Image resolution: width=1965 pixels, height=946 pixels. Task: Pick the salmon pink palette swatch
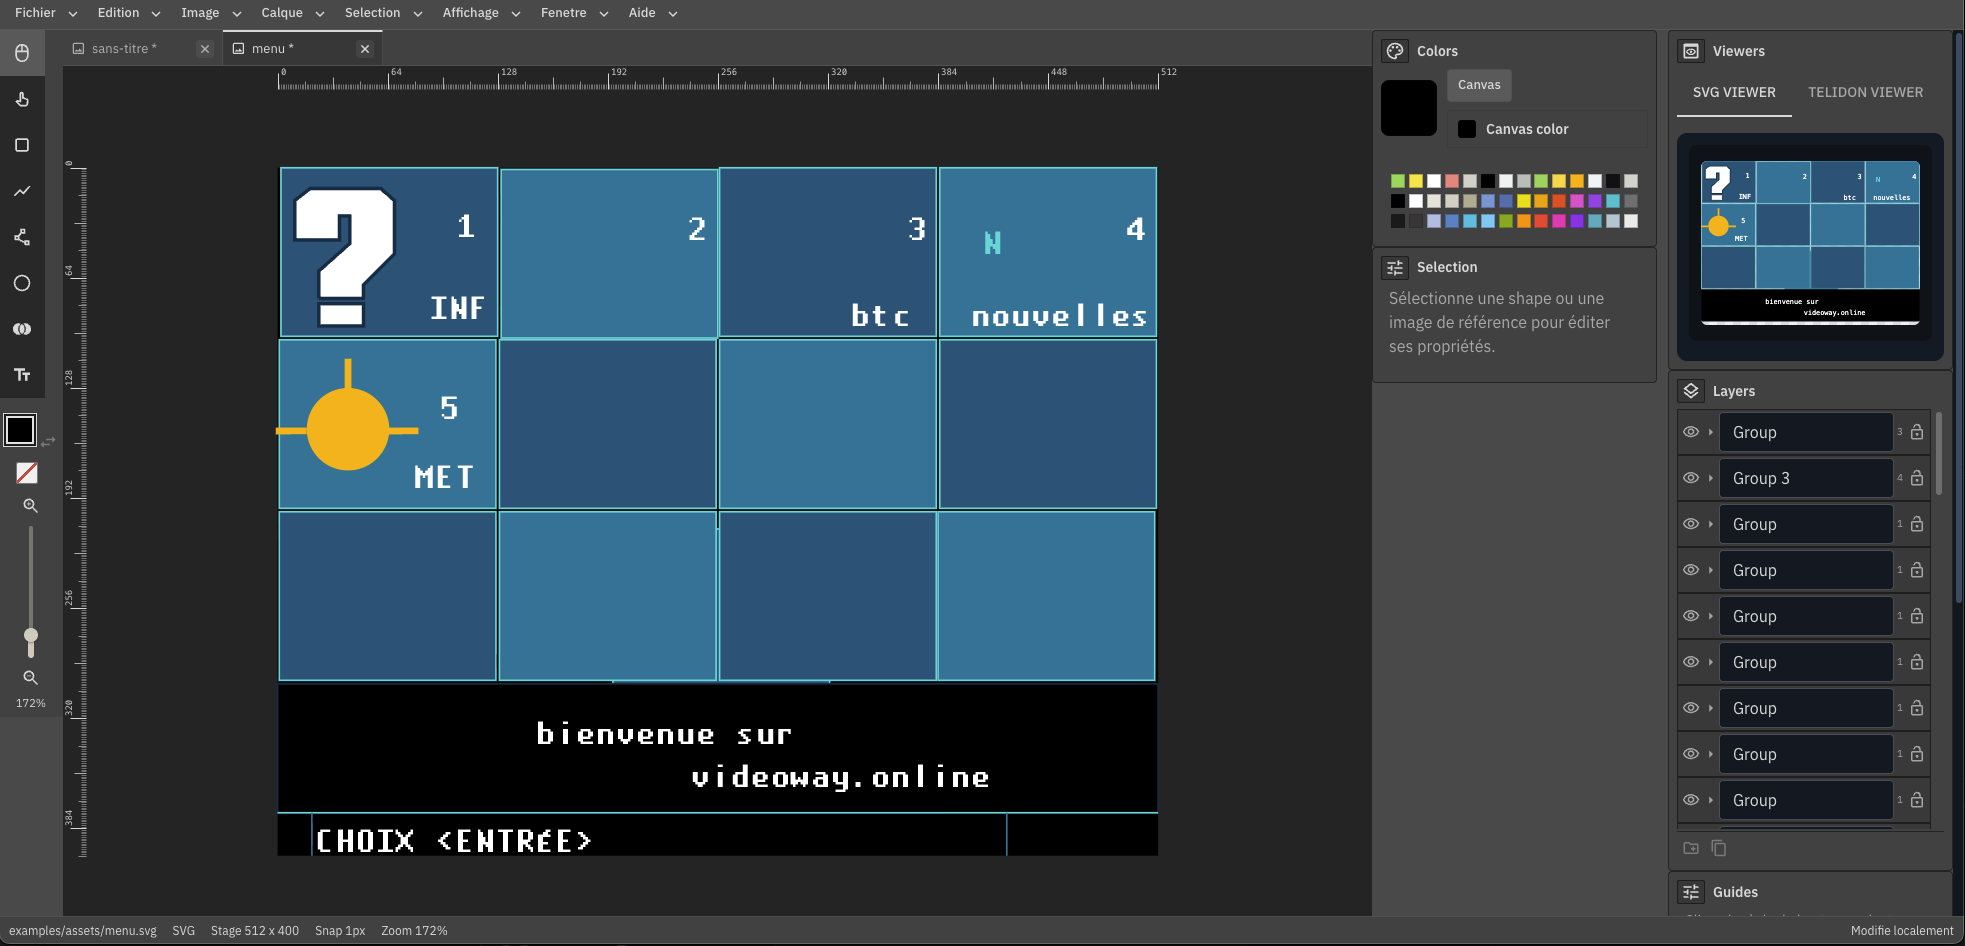pos(1452,181)
